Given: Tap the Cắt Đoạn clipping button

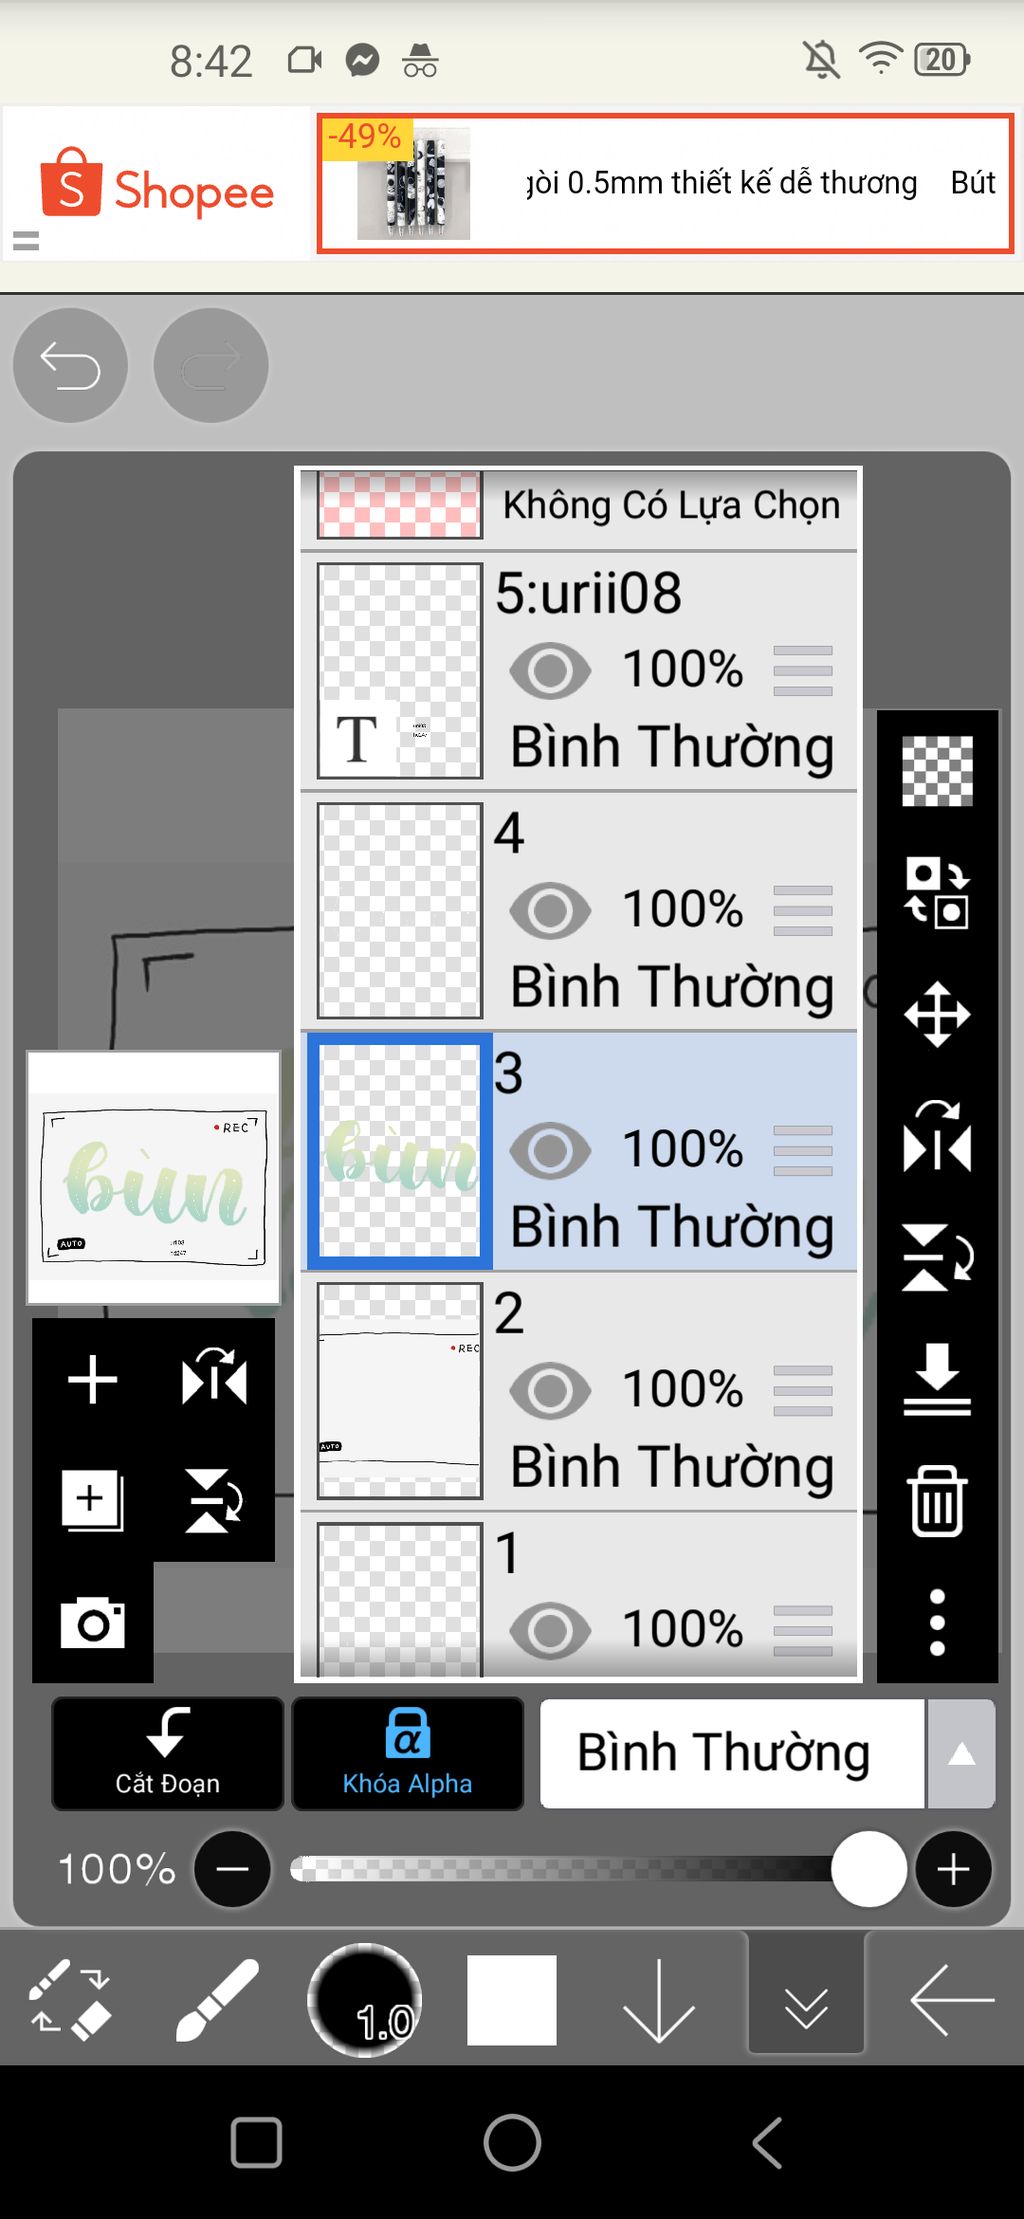Looking at the screenshot, I should (x=167, y=1753).
